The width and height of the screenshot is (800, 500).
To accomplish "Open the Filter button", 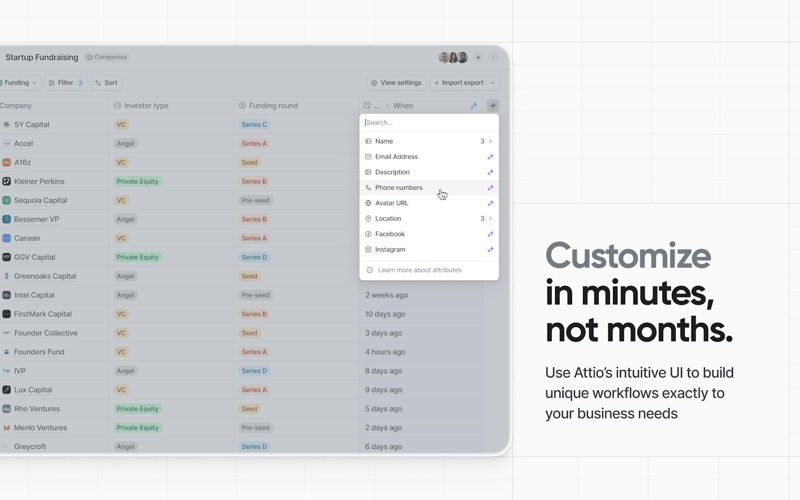I will (66, 83).
